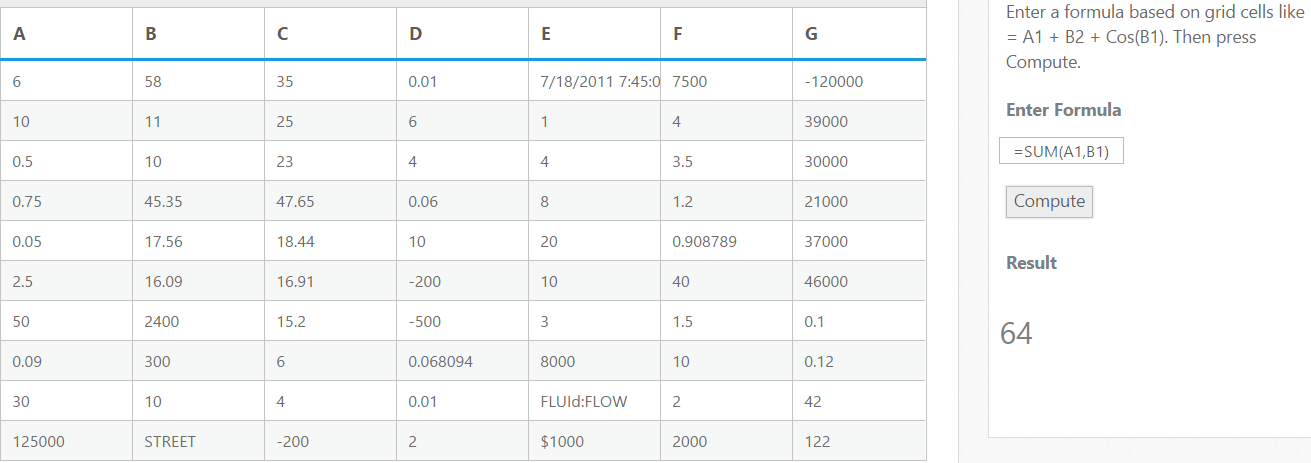Click the result value 64
Screen dimensions: 1311x463
click(1016, 333)
